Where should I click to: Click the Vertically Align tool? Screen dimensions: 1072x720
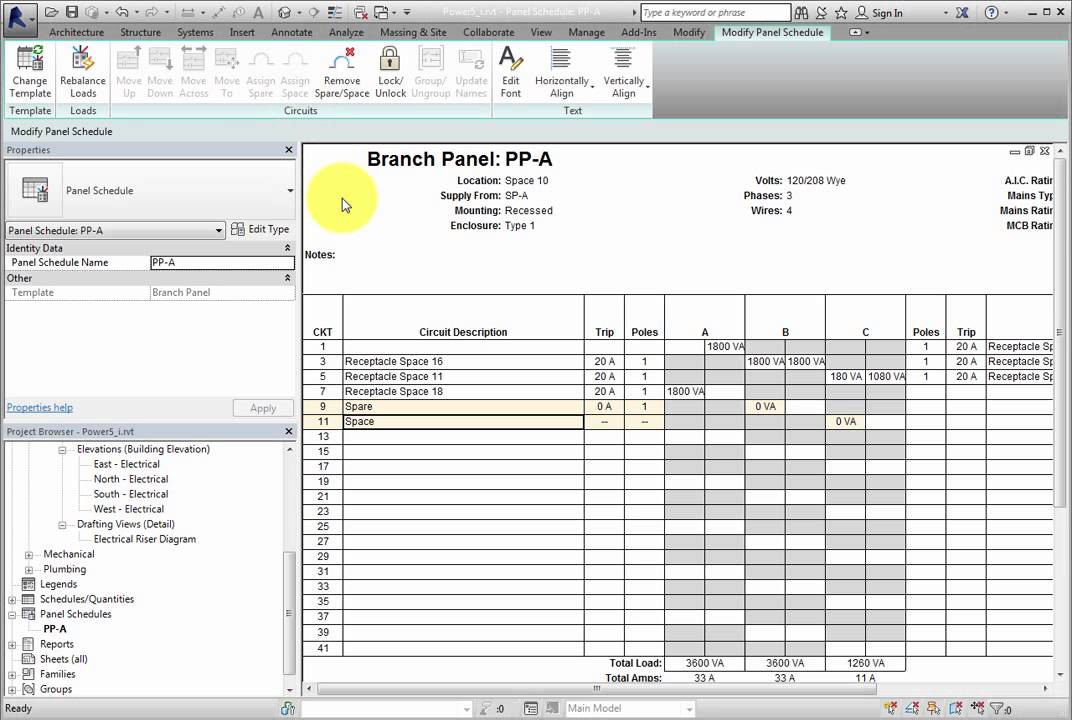[624, 72]
